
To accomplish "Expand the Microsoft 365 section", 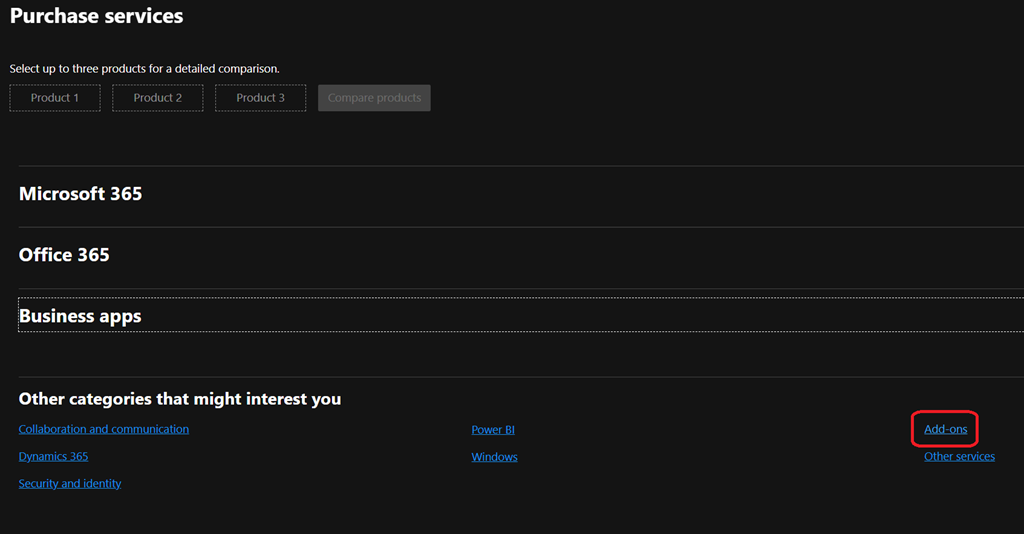I will coord(81,194).
